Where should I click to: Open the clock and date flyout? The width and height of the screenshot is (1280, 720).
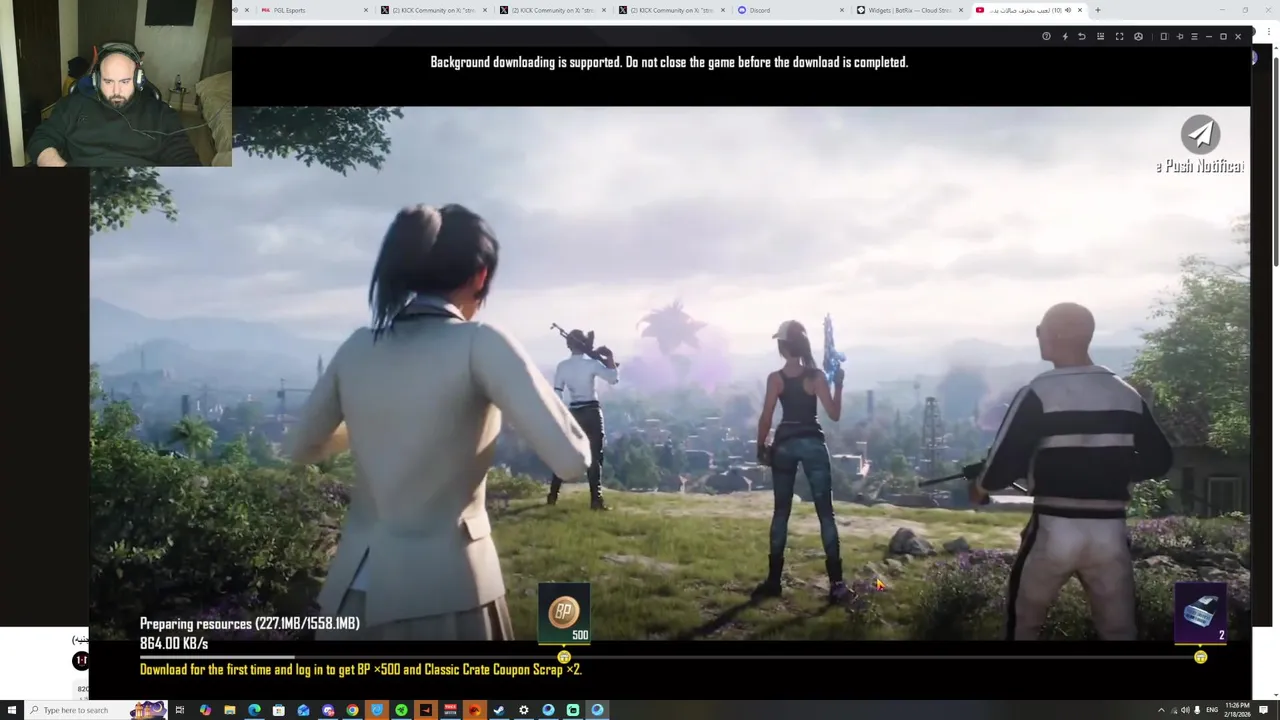point(1237,710)
